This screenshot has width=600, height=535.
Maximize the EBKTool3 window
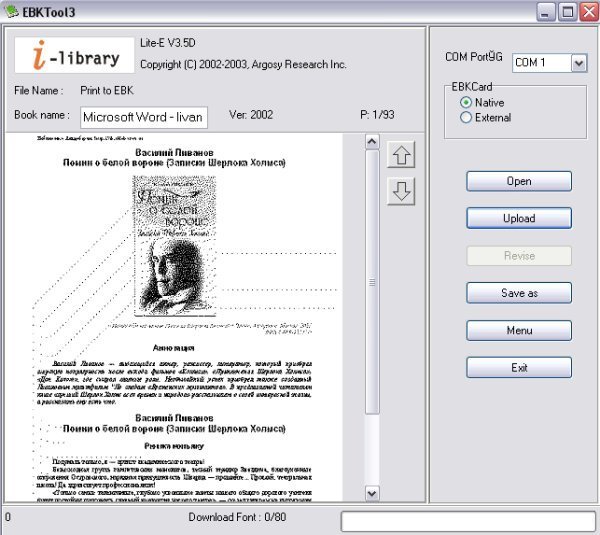(x=567, y=12)
